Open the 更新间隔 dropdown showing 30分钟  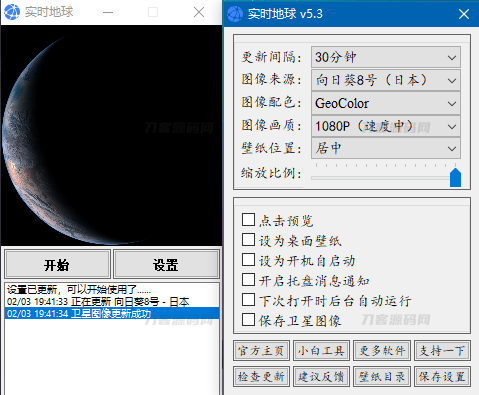(386, 57)
